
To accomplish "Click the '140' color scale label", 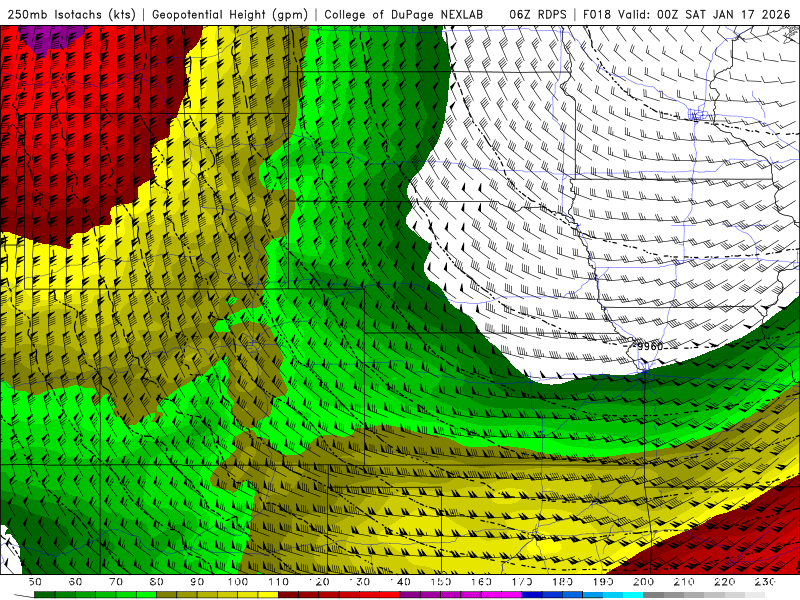I will coord(400,582).
